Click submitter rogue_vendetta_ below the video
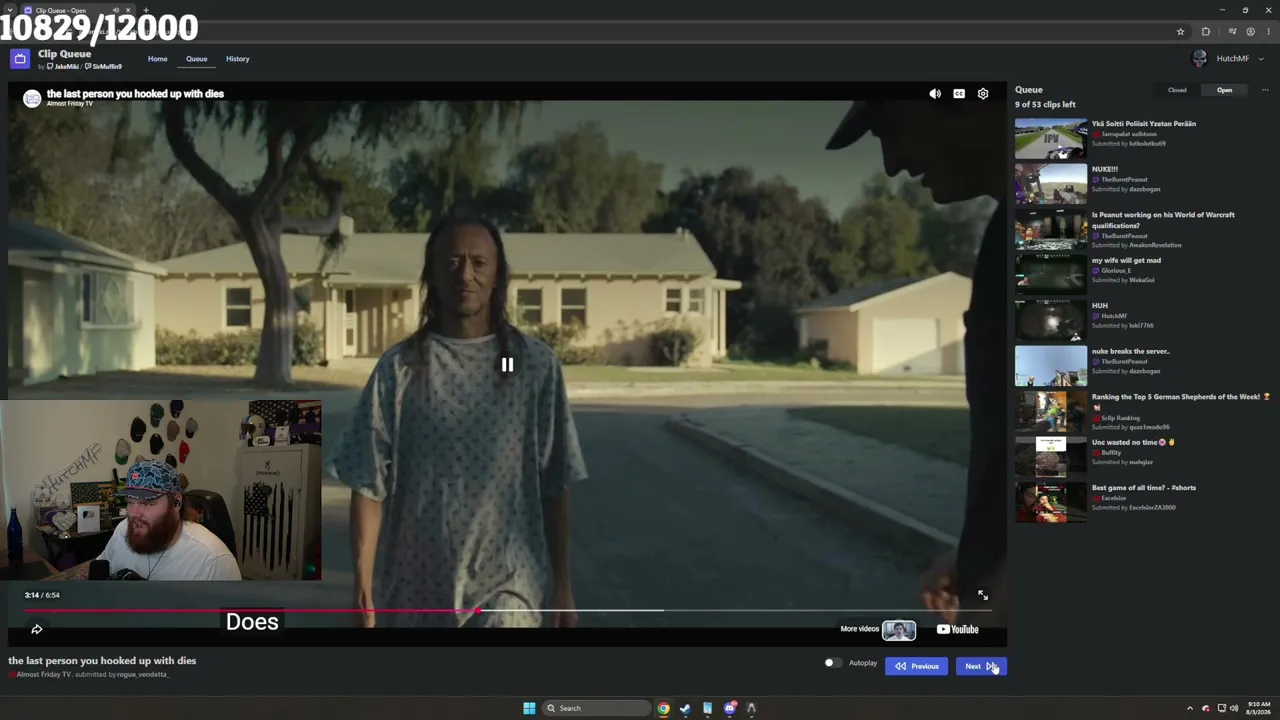The width and height of the screenshot is (1280, 720). coord(143,675)
